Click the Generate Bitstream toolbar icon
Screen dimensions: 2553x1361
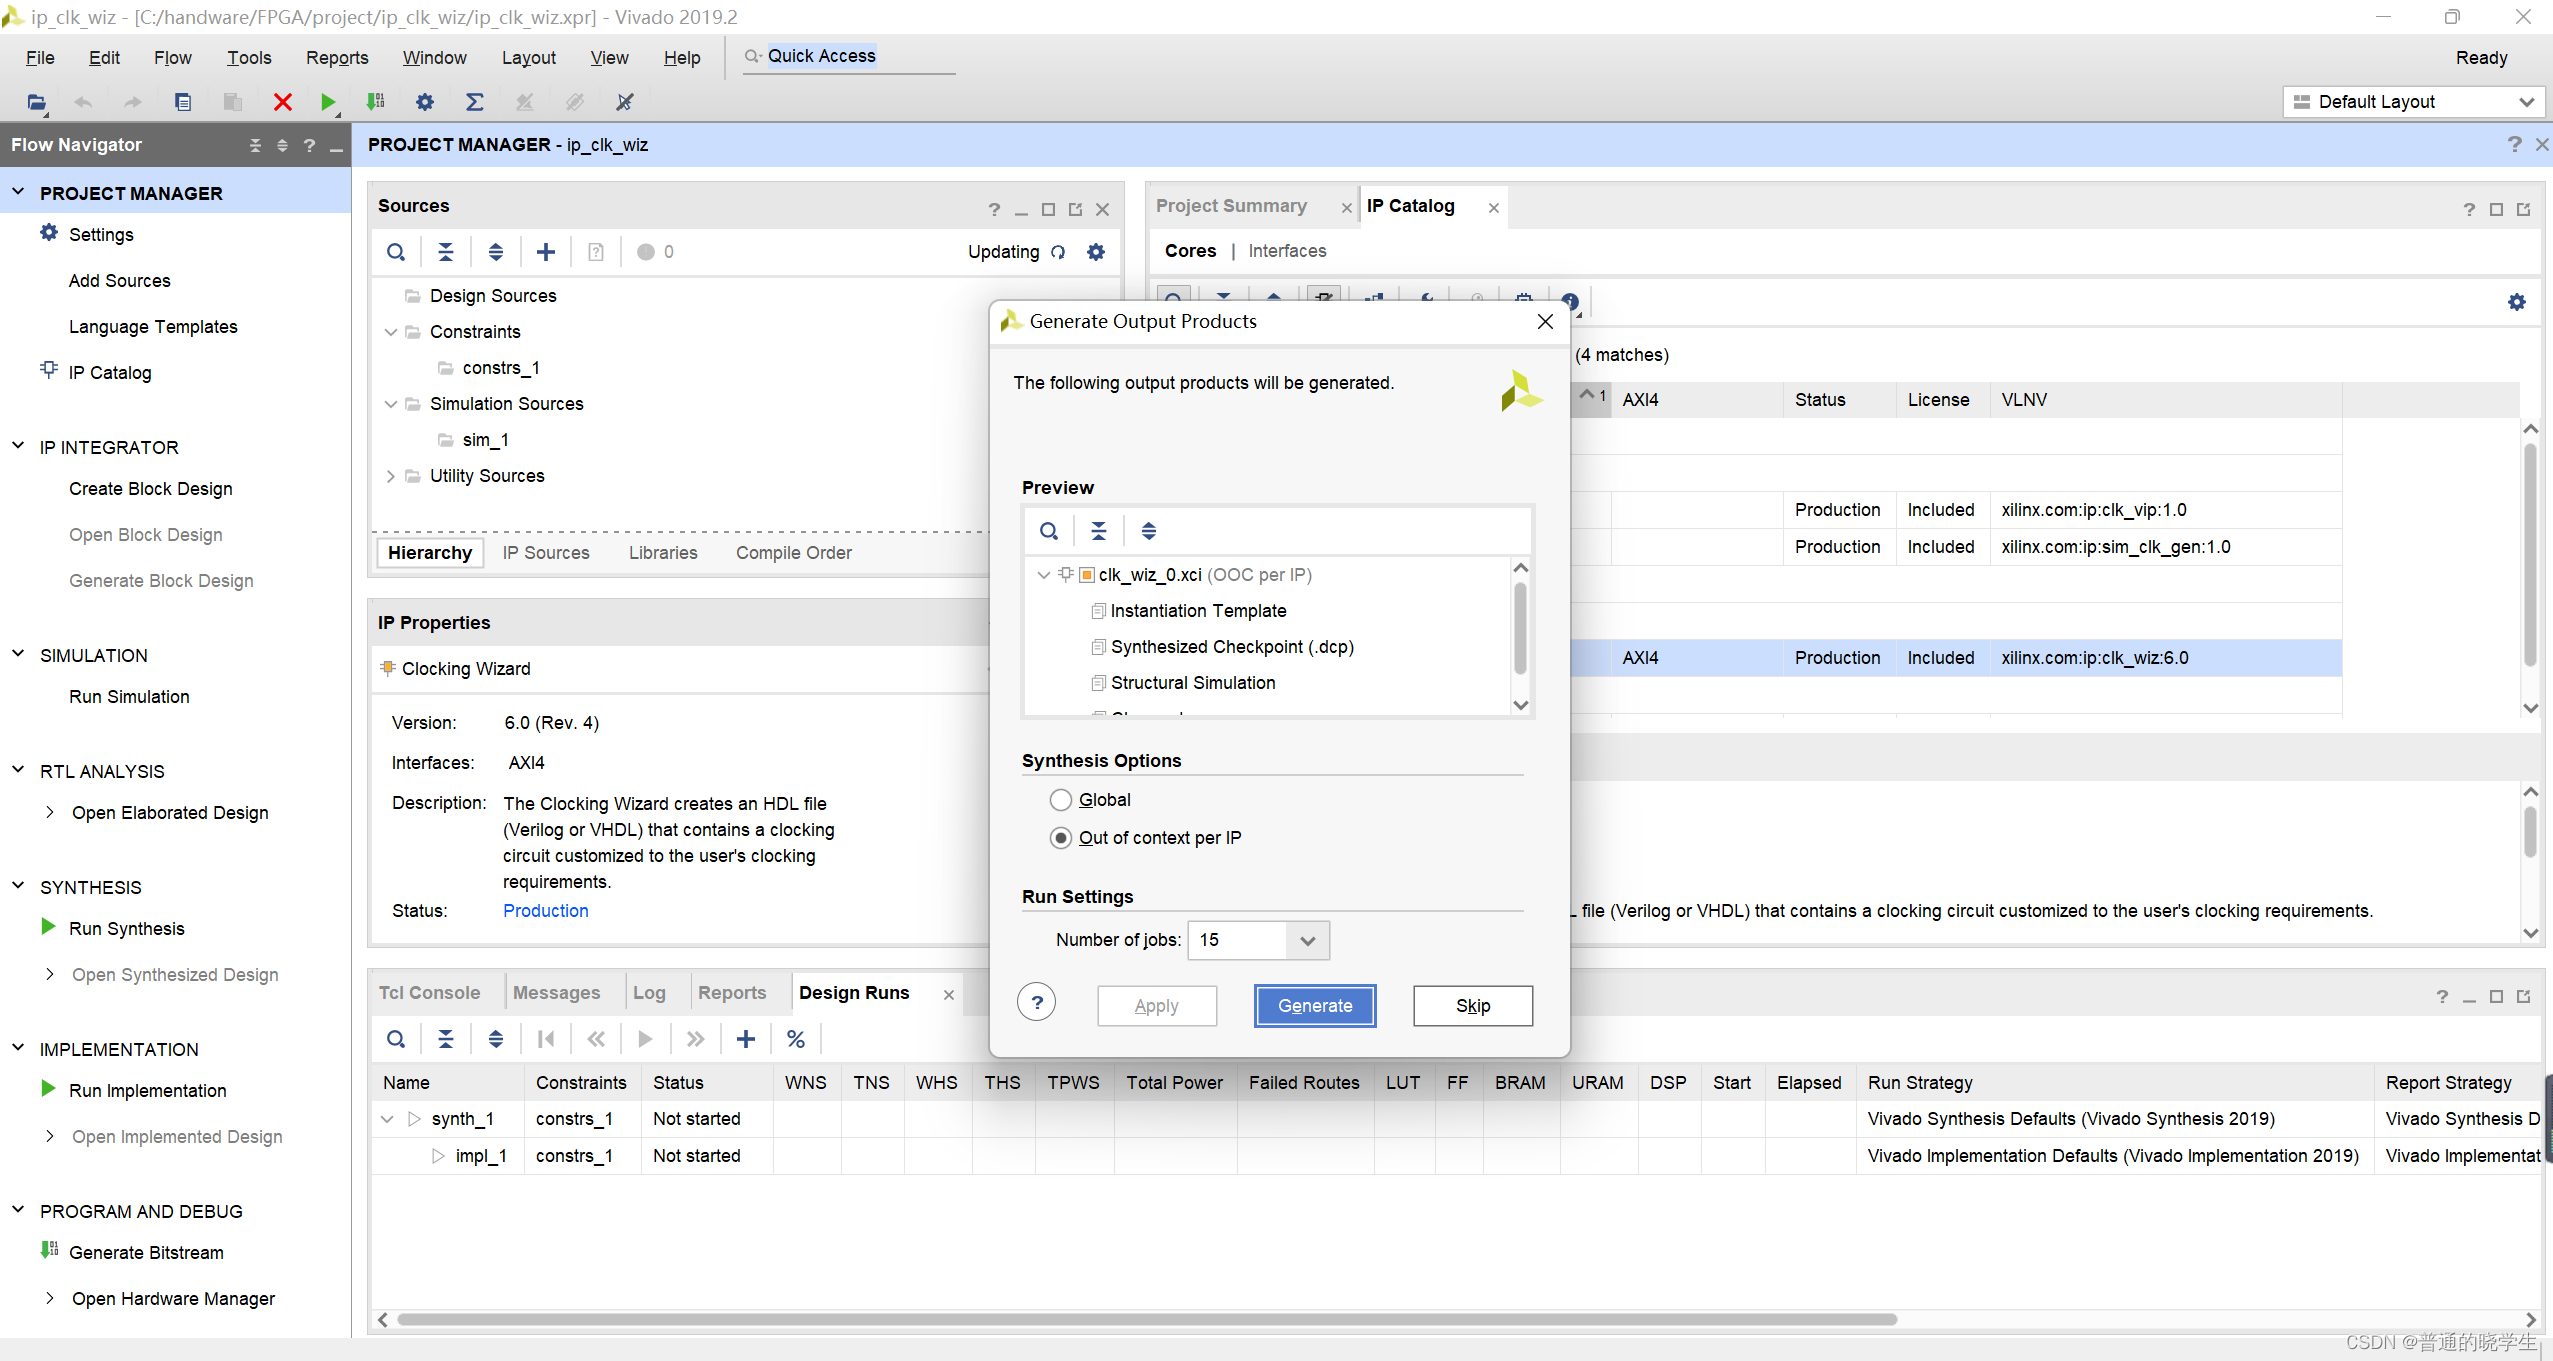[376, 102]
